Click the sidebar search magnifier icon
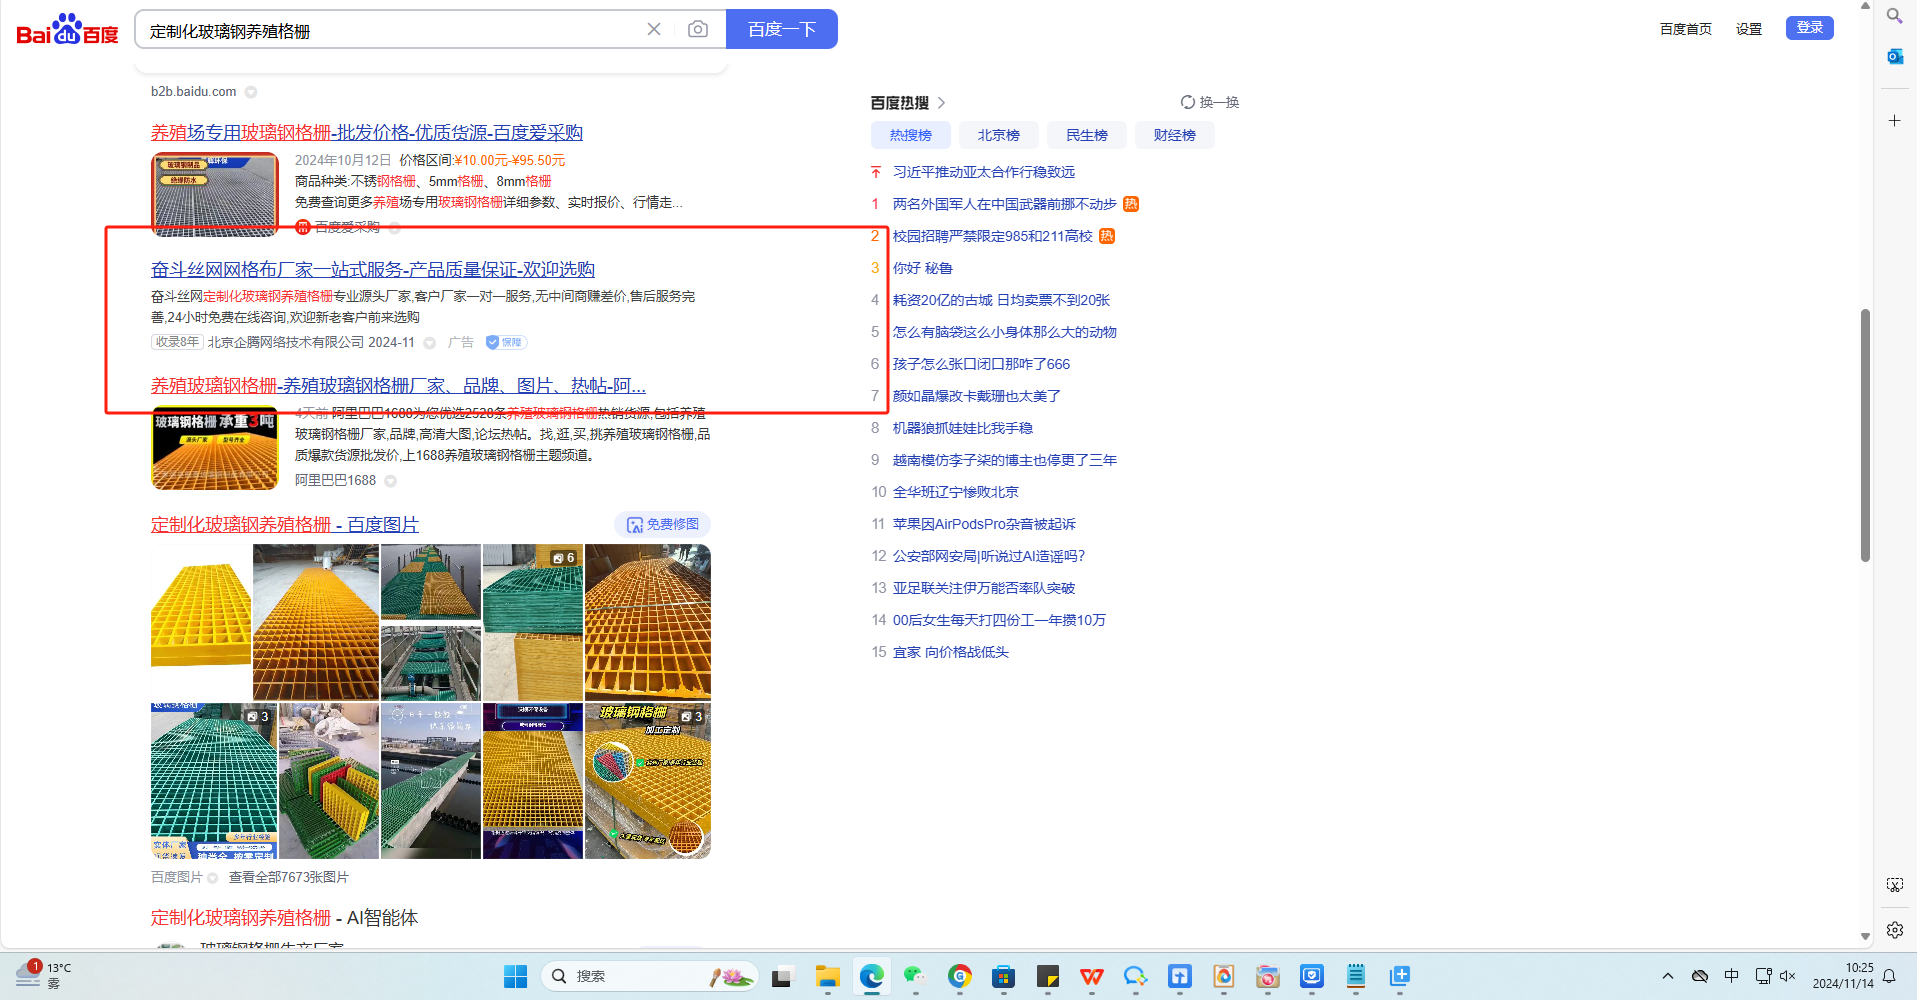The height and width of the screenshot is (1000, 1917). (x=1894, y=16)
